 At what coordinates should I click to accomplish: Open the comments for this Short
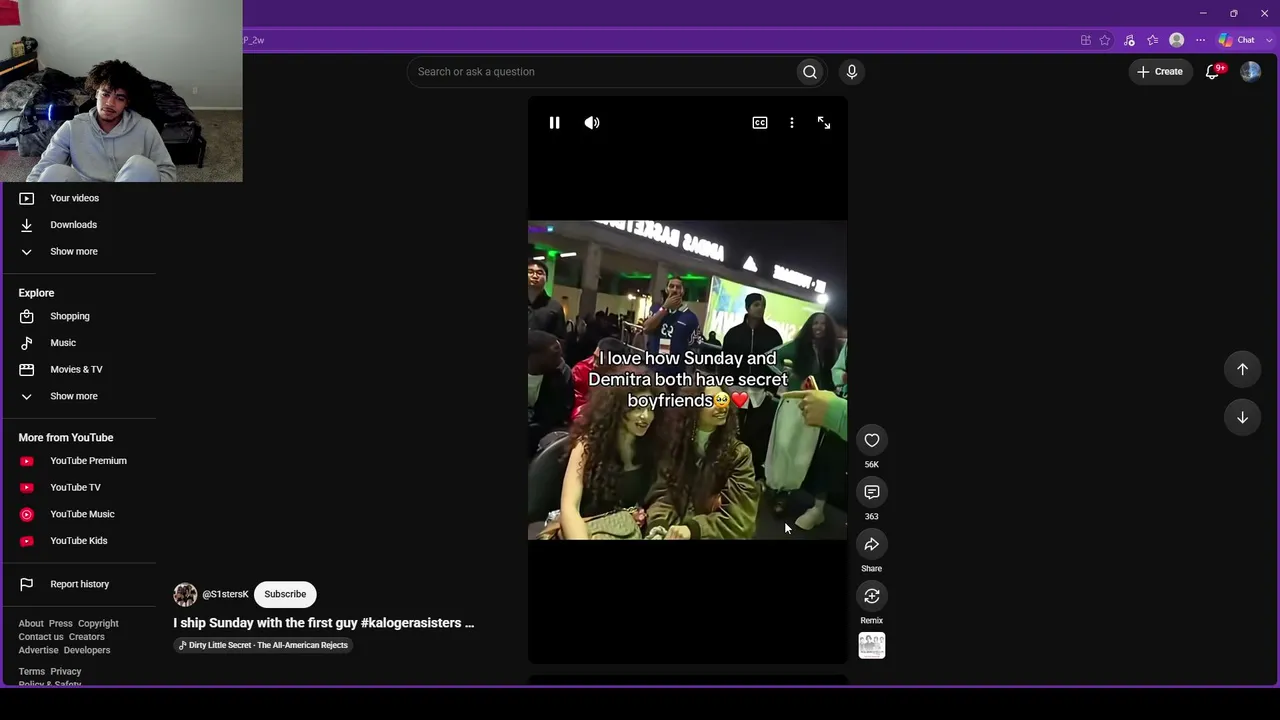872,492
